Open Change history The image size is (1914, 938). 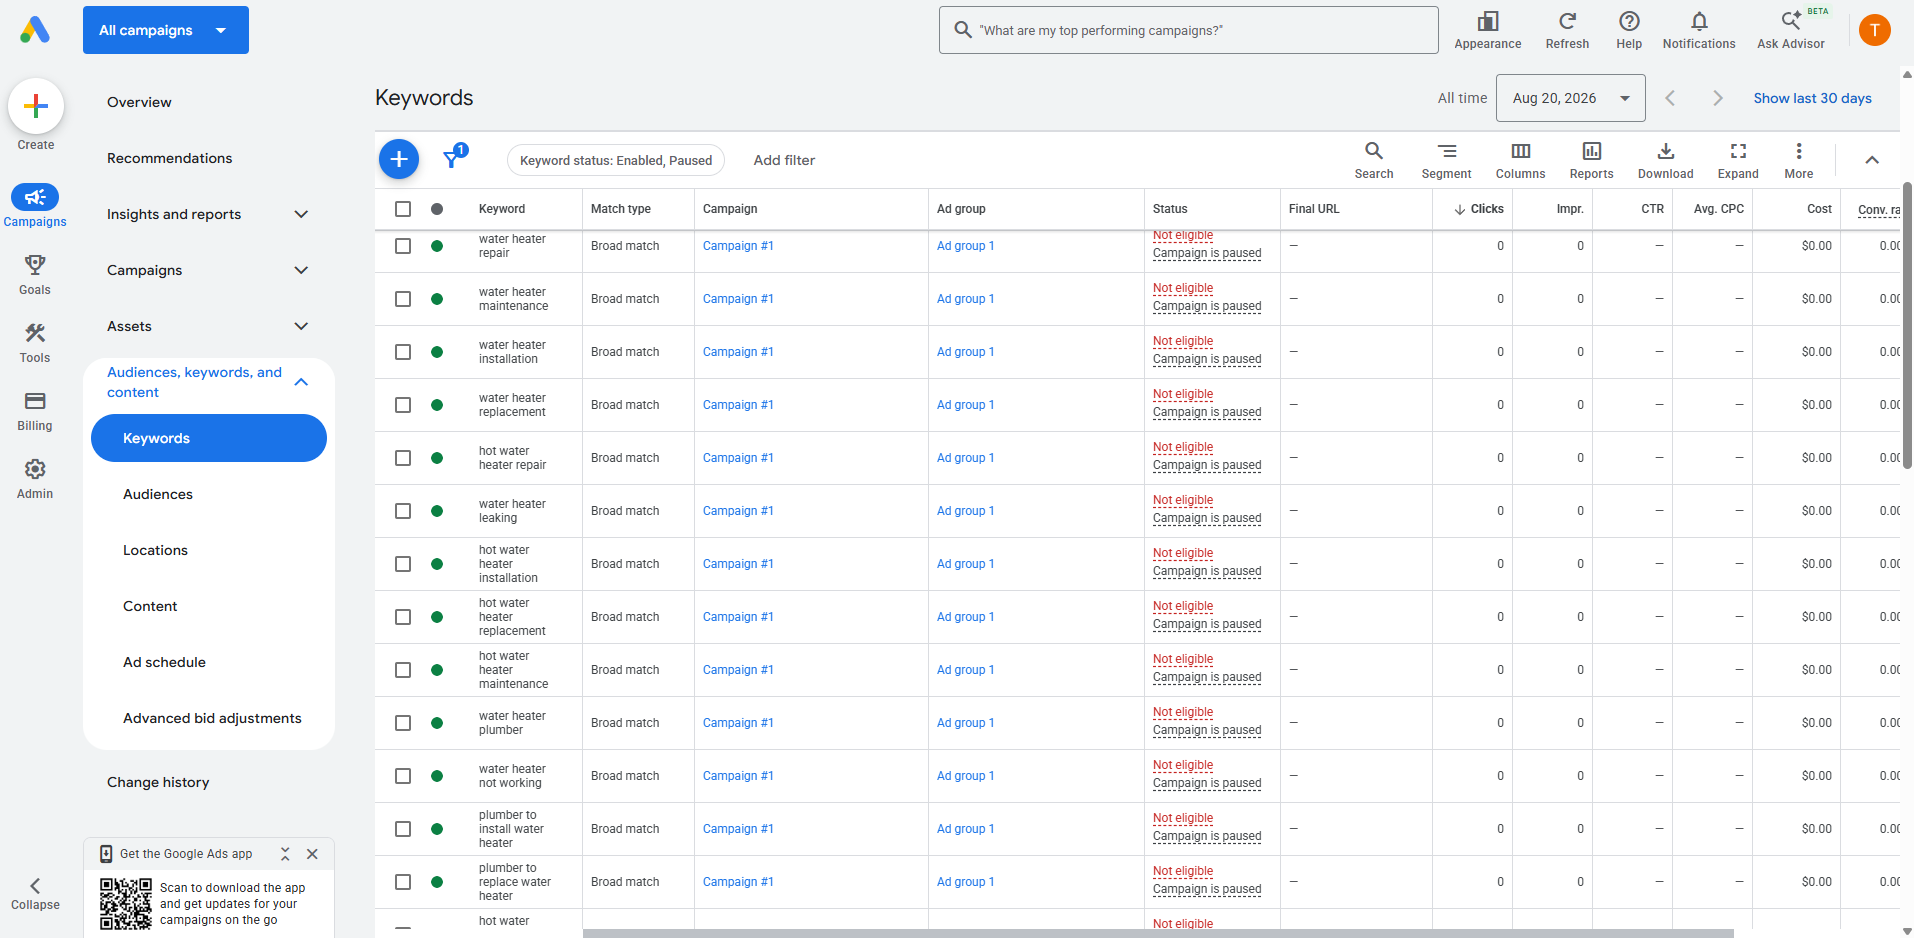click(158, 782)
